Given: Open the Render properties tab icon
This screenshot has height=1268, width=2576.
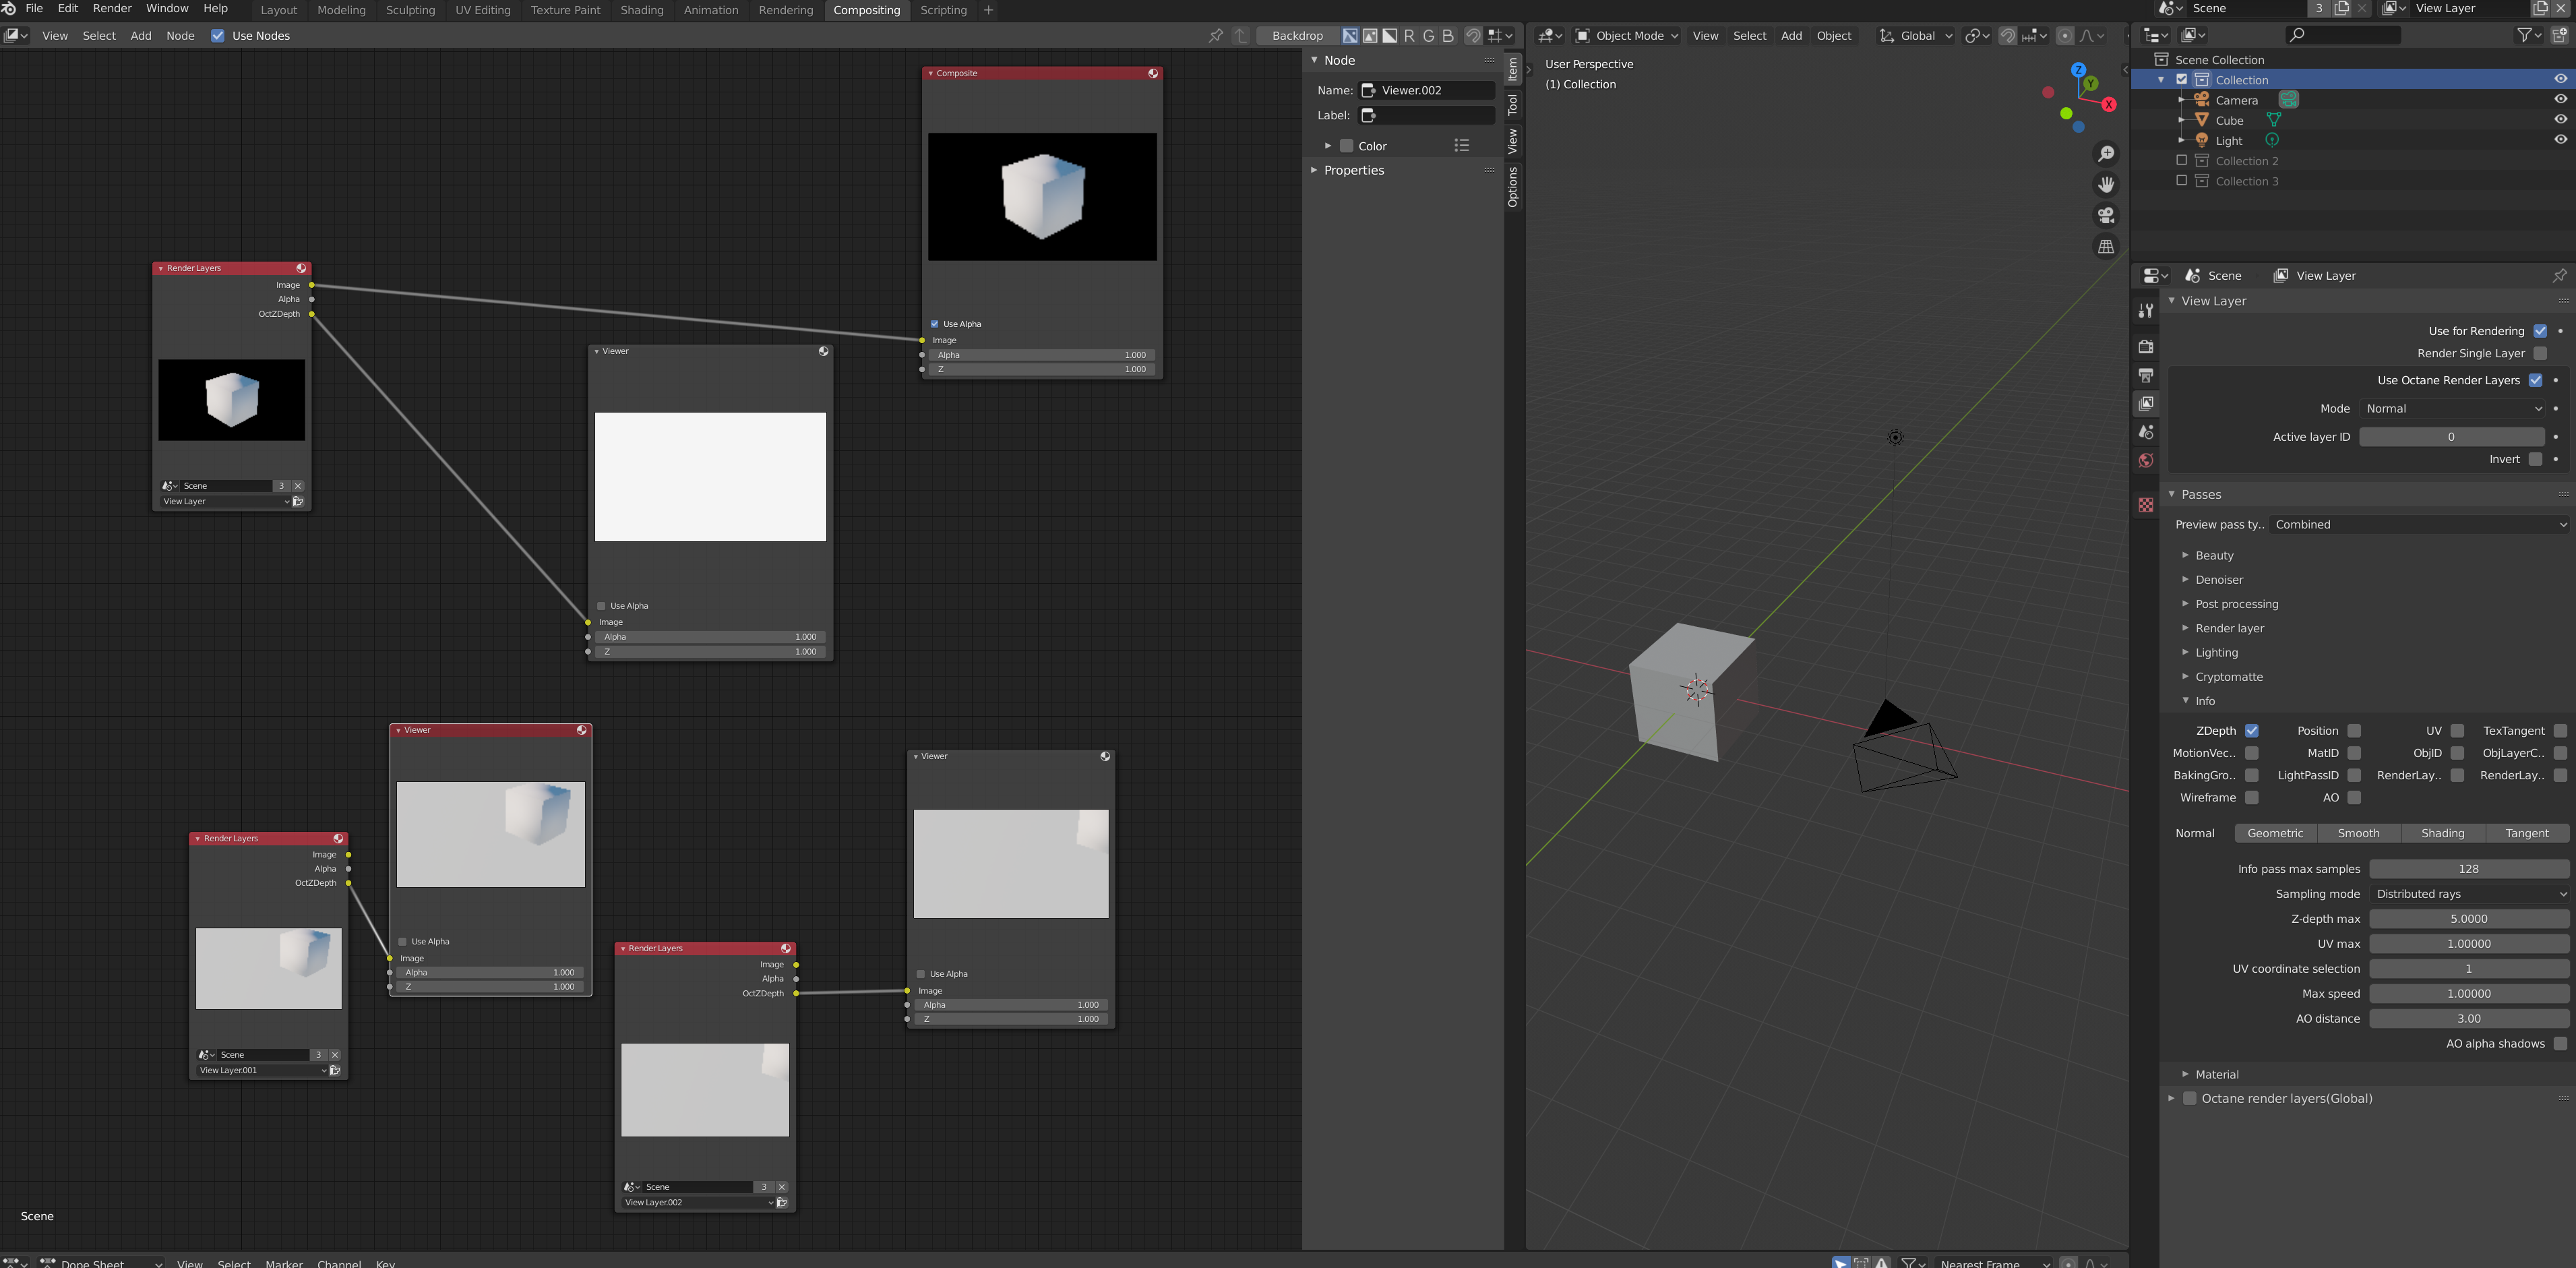Looking at the screenshot, I should point(2145,347).
